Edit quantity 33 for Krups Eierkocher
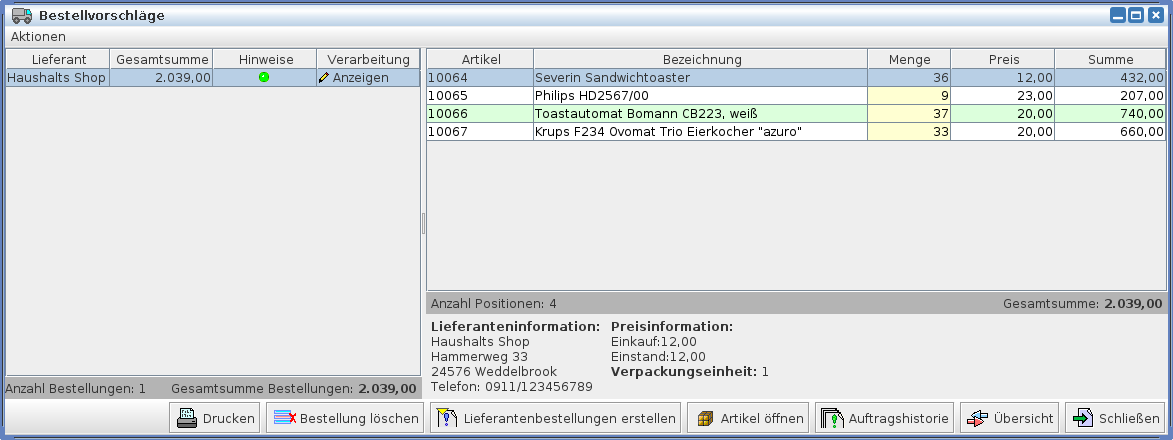Screen dimensions: 1173x440 coord(908,131)
